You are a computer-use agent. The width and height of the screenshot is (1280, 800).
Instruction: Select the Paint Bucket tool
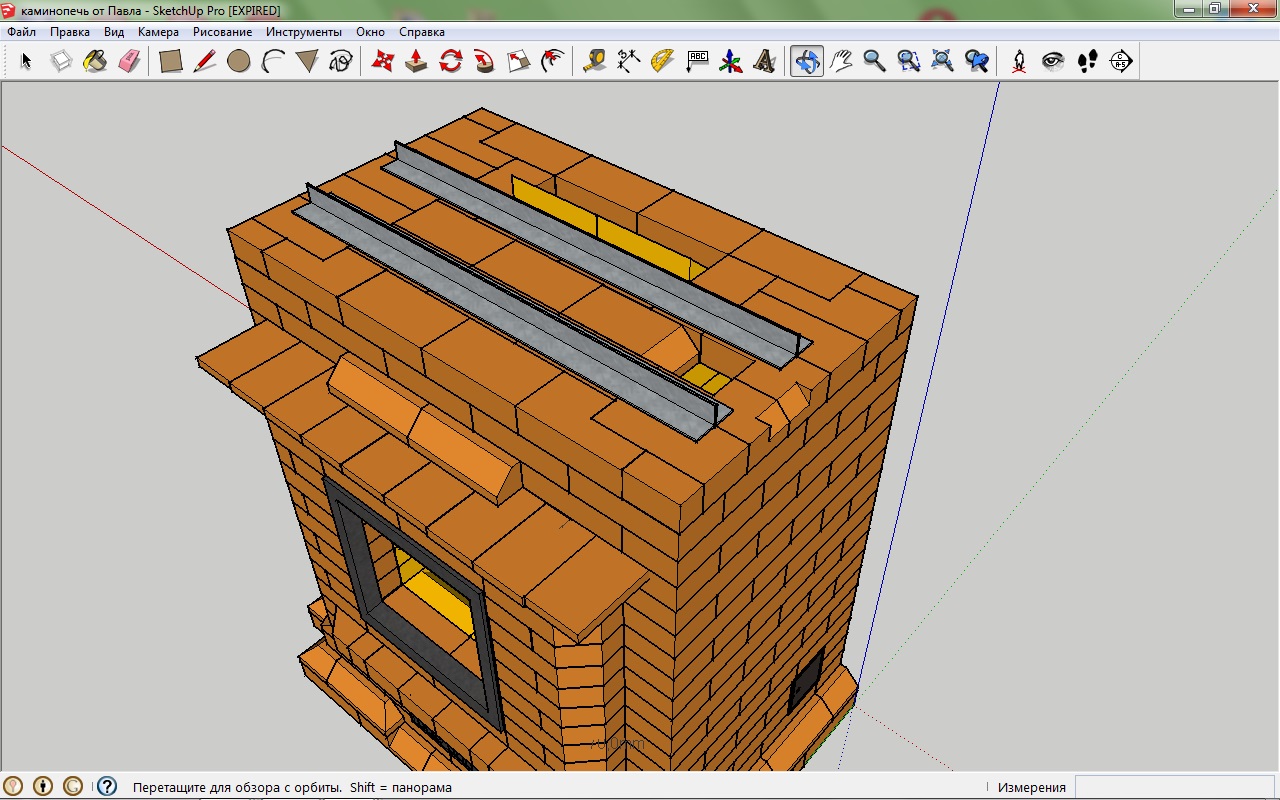click(95, 61)
